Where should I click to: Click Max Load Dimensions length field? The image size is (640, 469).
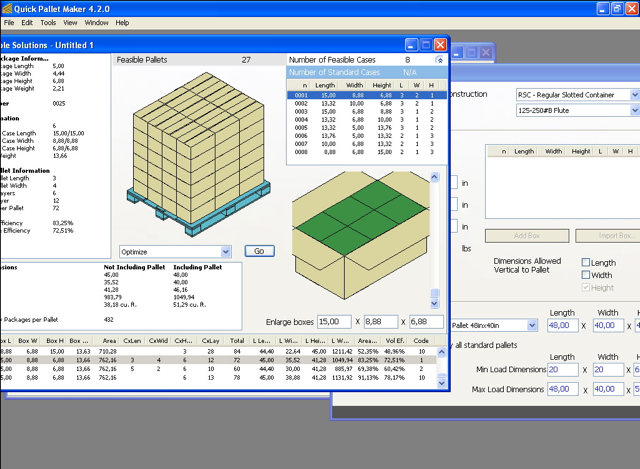562,389
